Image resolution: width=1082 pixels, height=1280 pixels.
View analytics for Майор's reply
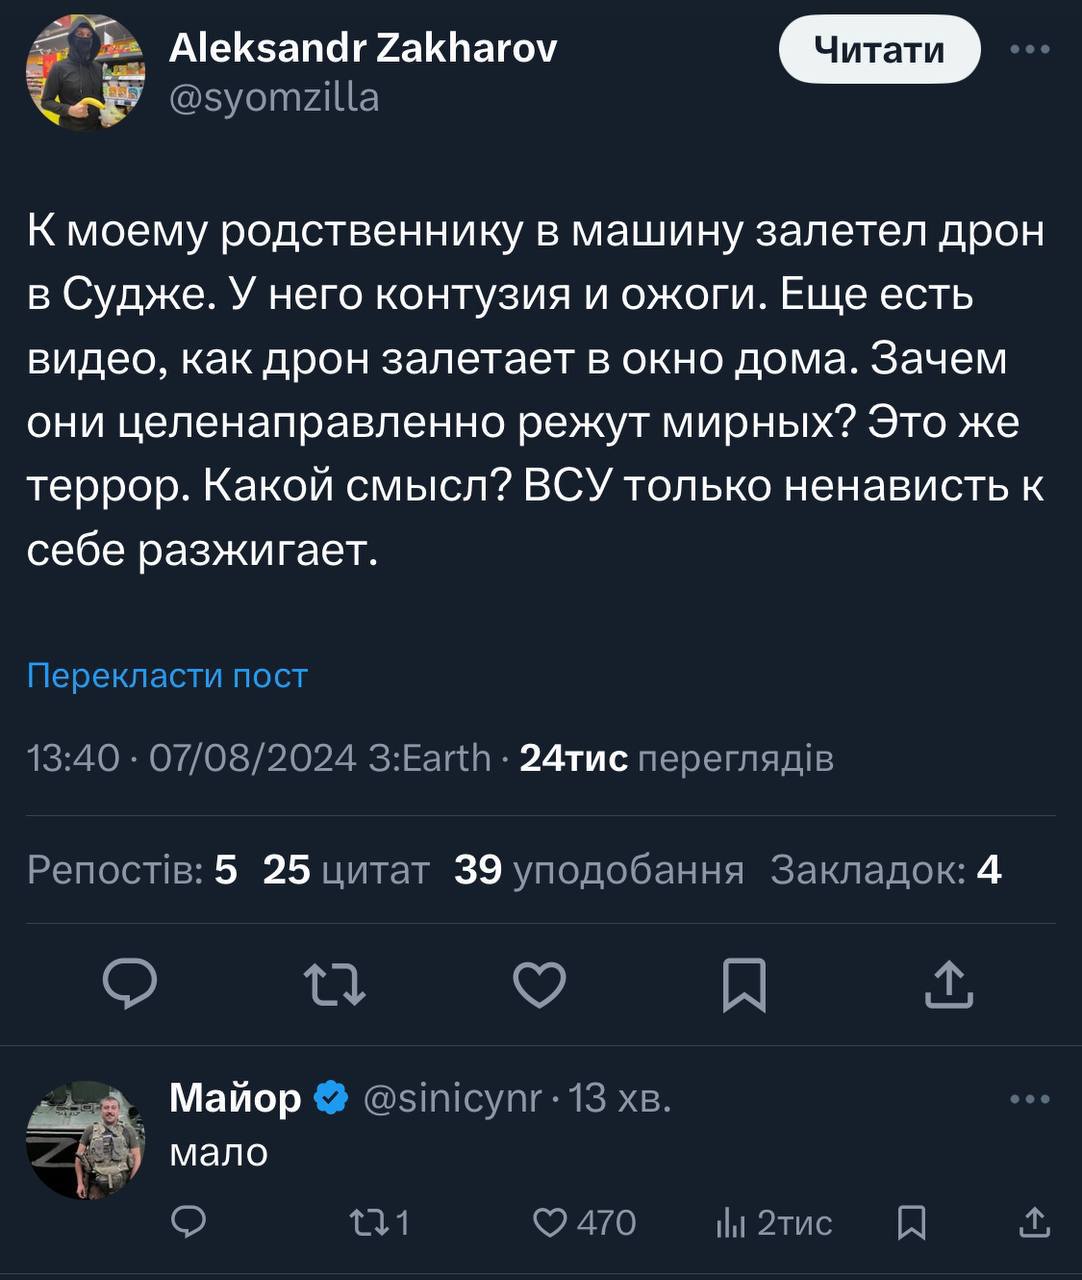(x=774, y=1222)
